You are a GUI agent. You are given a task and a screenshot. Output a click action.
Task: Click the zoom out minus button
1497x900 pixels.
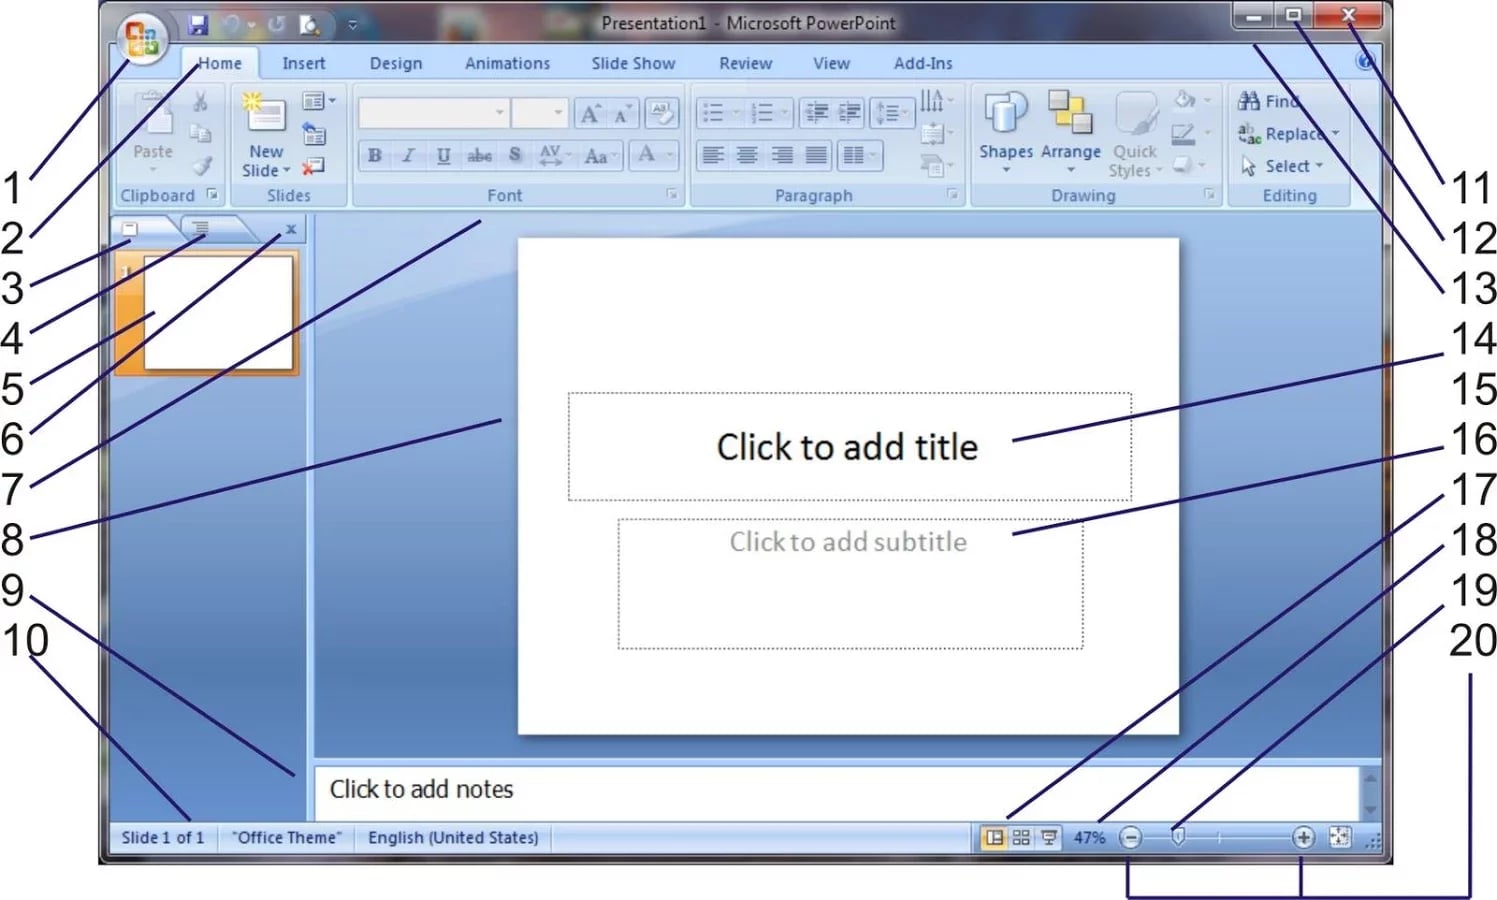coord(1130,837)
